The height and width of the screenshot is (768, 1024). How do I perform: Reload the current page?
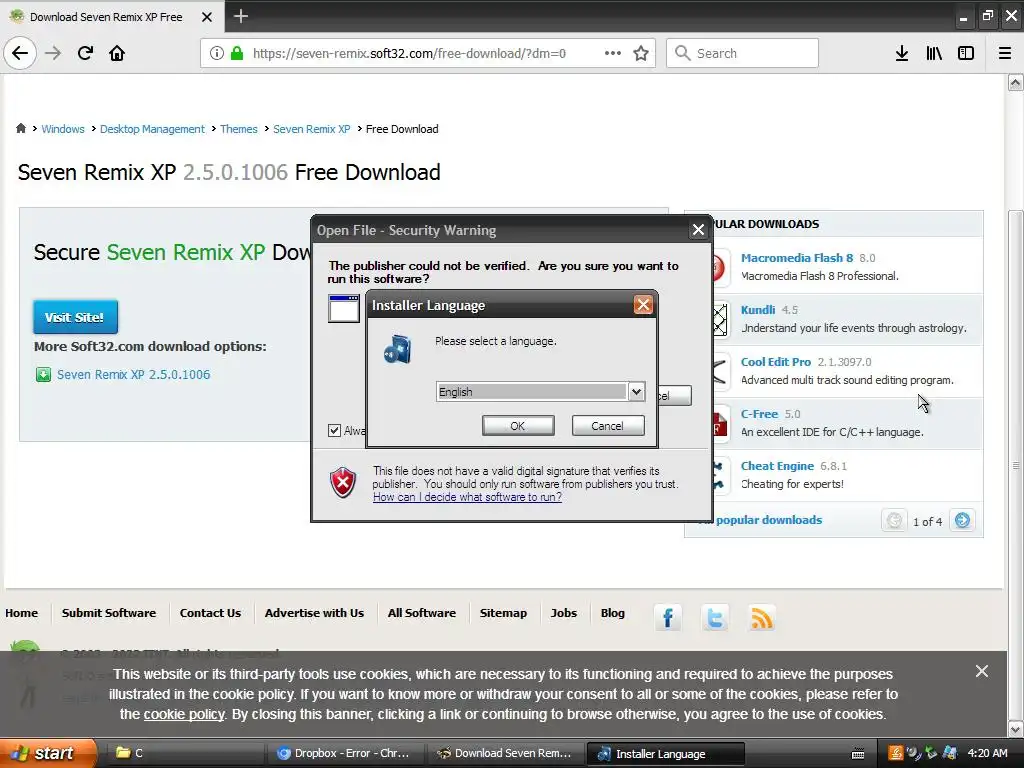click(85, 53)
